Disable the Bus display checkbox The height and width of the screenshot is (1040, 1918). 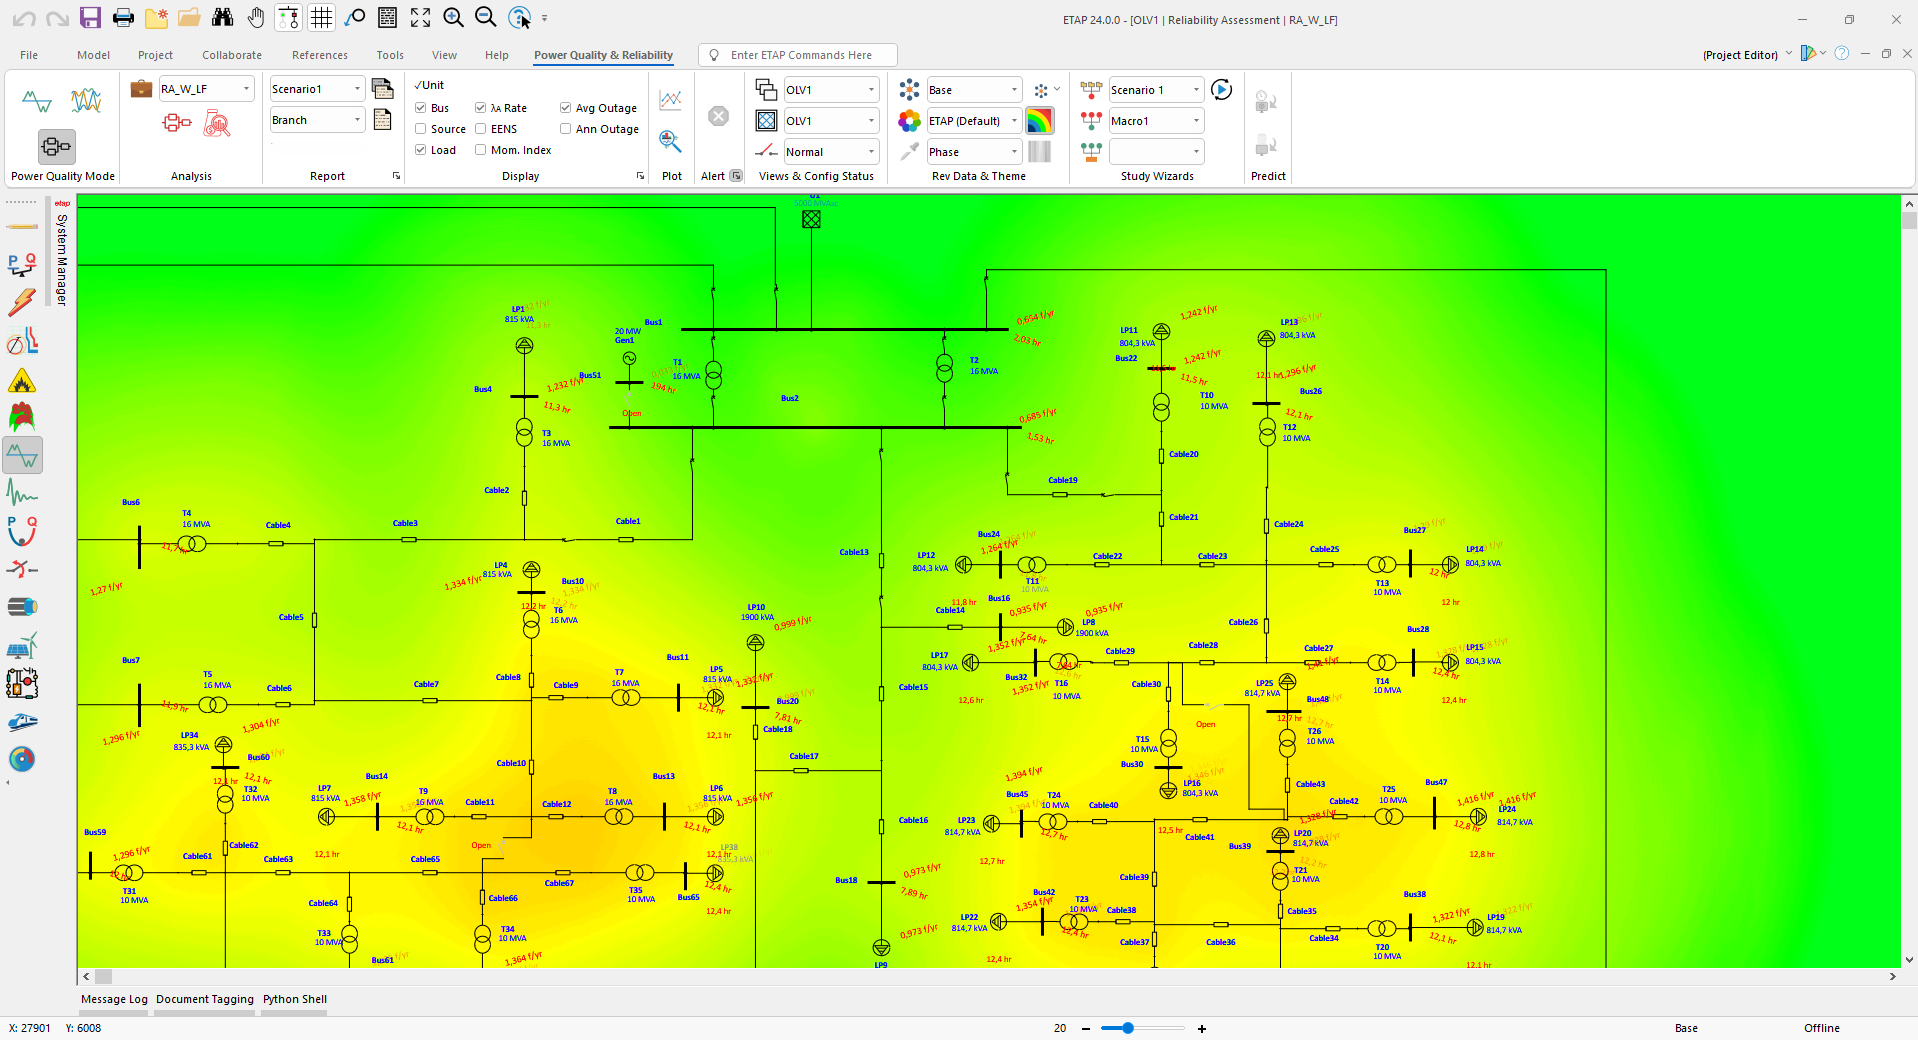421,107
